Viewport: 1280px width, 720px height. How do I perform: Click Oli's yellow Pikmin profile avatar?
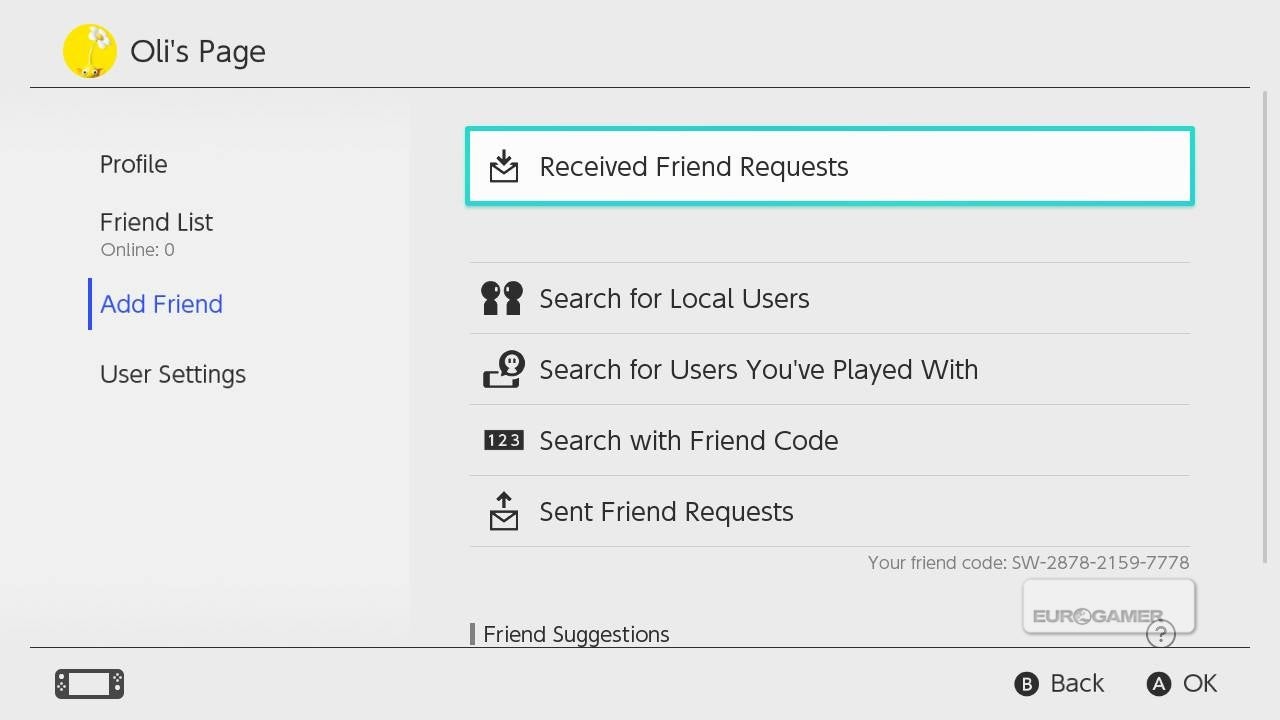coord(90,51)
